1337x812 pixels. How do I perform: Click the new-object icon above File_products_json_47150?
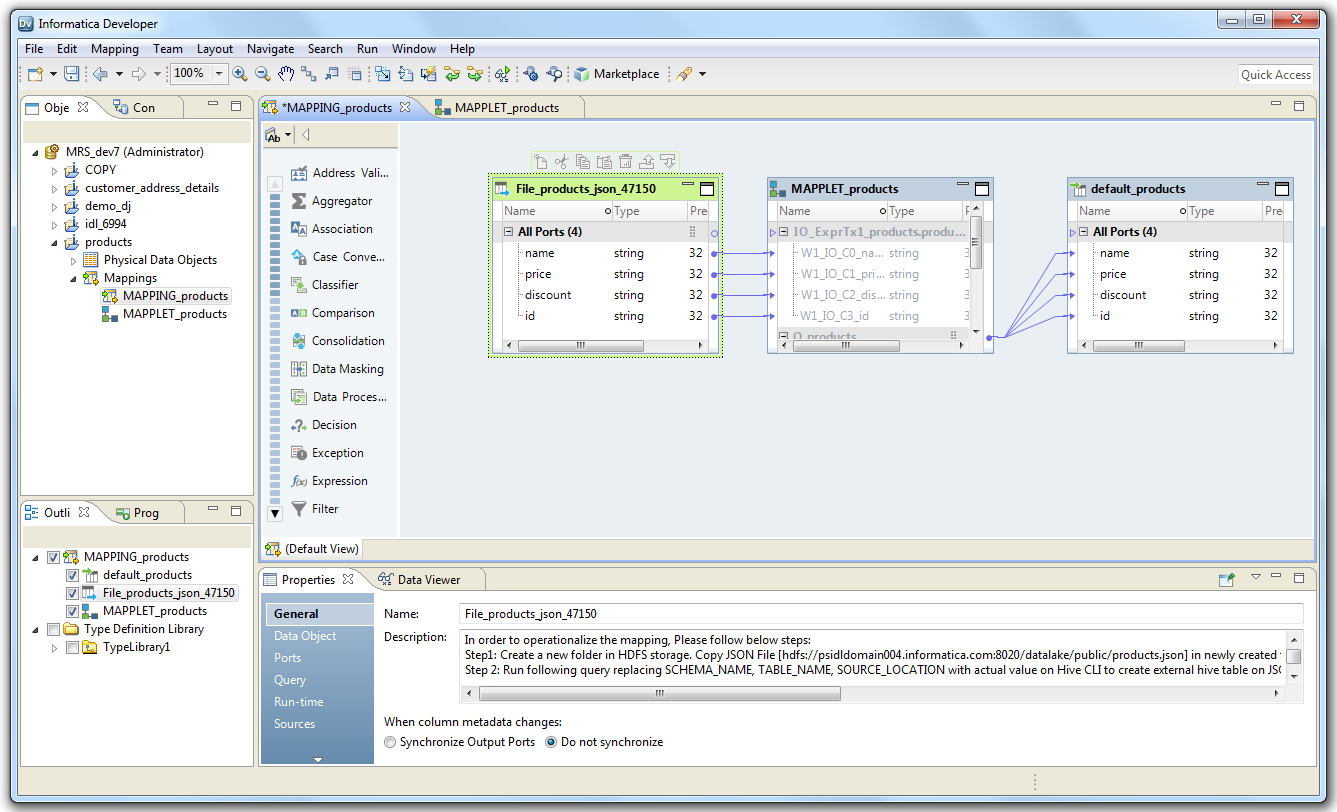[x=540, y=161]
